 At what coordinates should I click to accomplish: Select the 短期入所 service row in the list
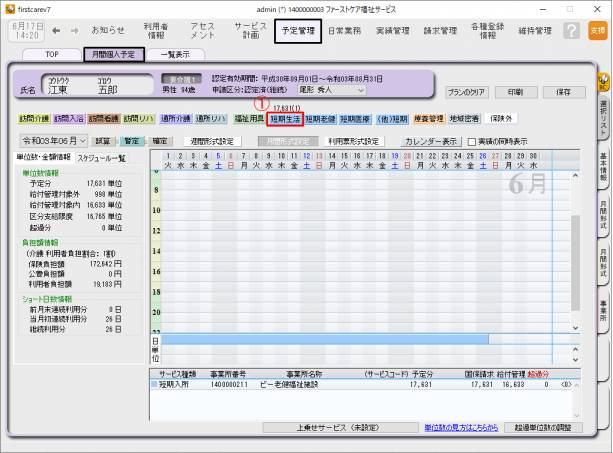click(x=180, y=382)
